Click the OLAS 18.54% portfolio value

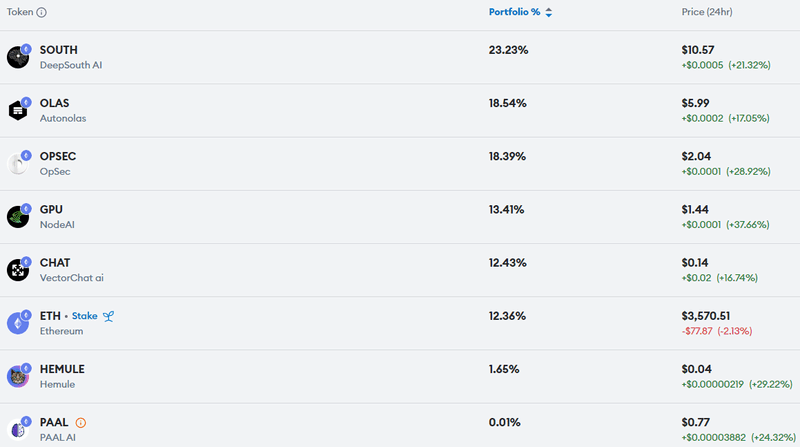[508, 103]
